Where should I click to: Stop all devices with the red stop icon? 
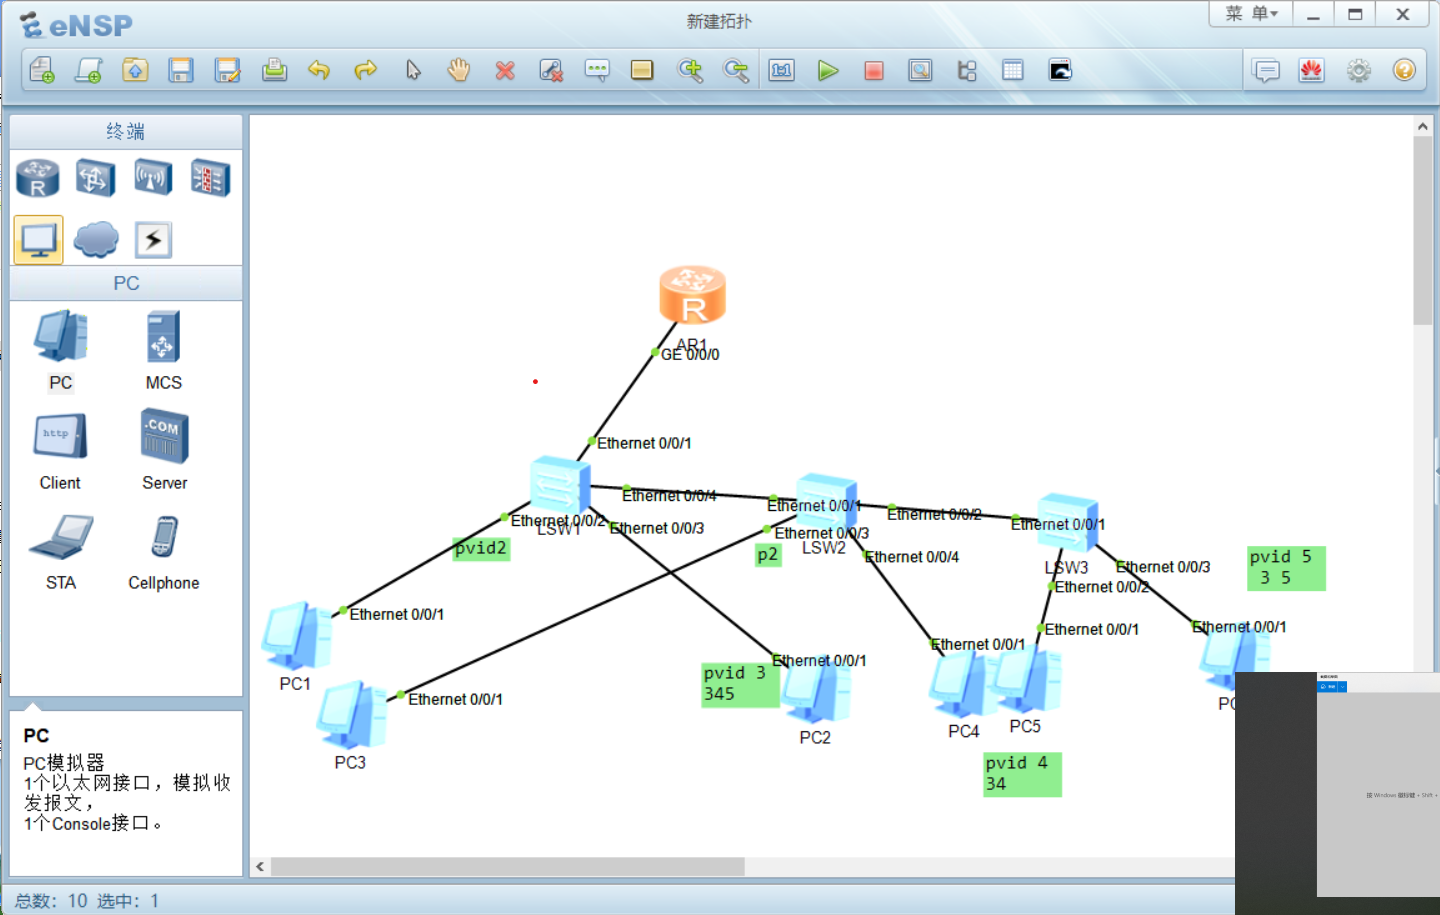(x=873, y=70)
